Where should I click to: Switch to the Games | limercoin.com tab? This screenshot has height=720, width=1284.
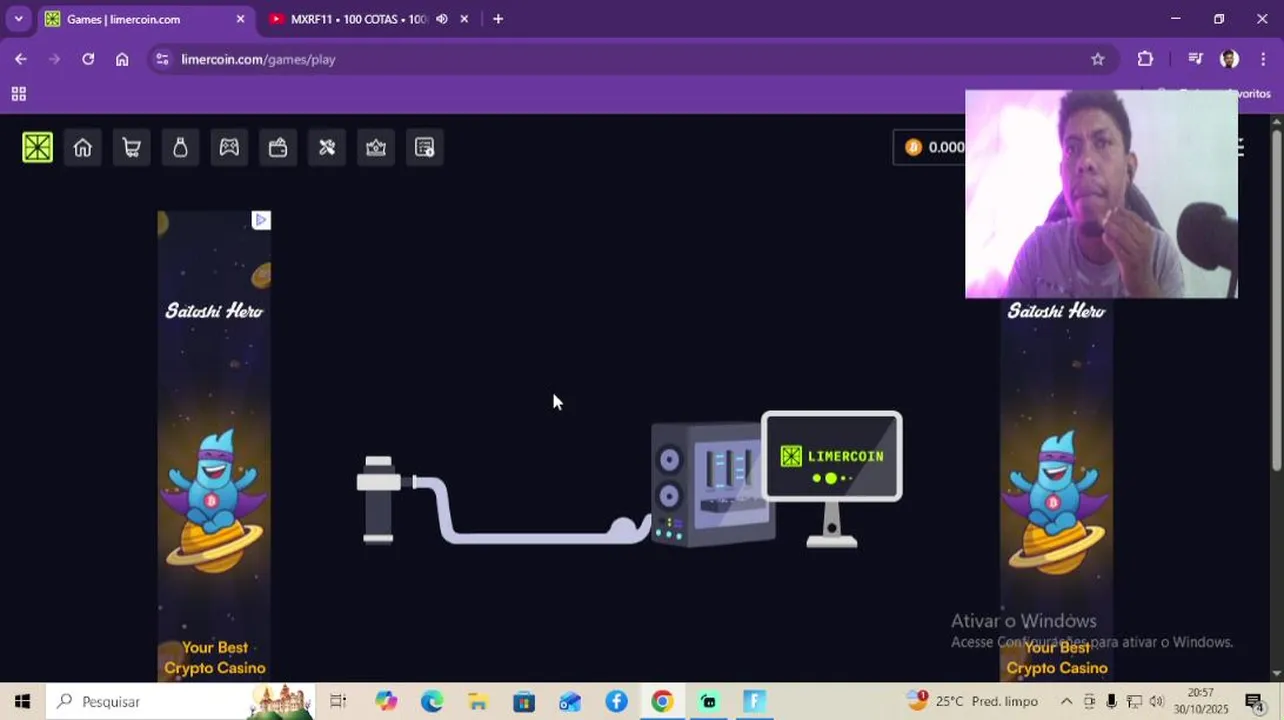click(x=144, y=19)
